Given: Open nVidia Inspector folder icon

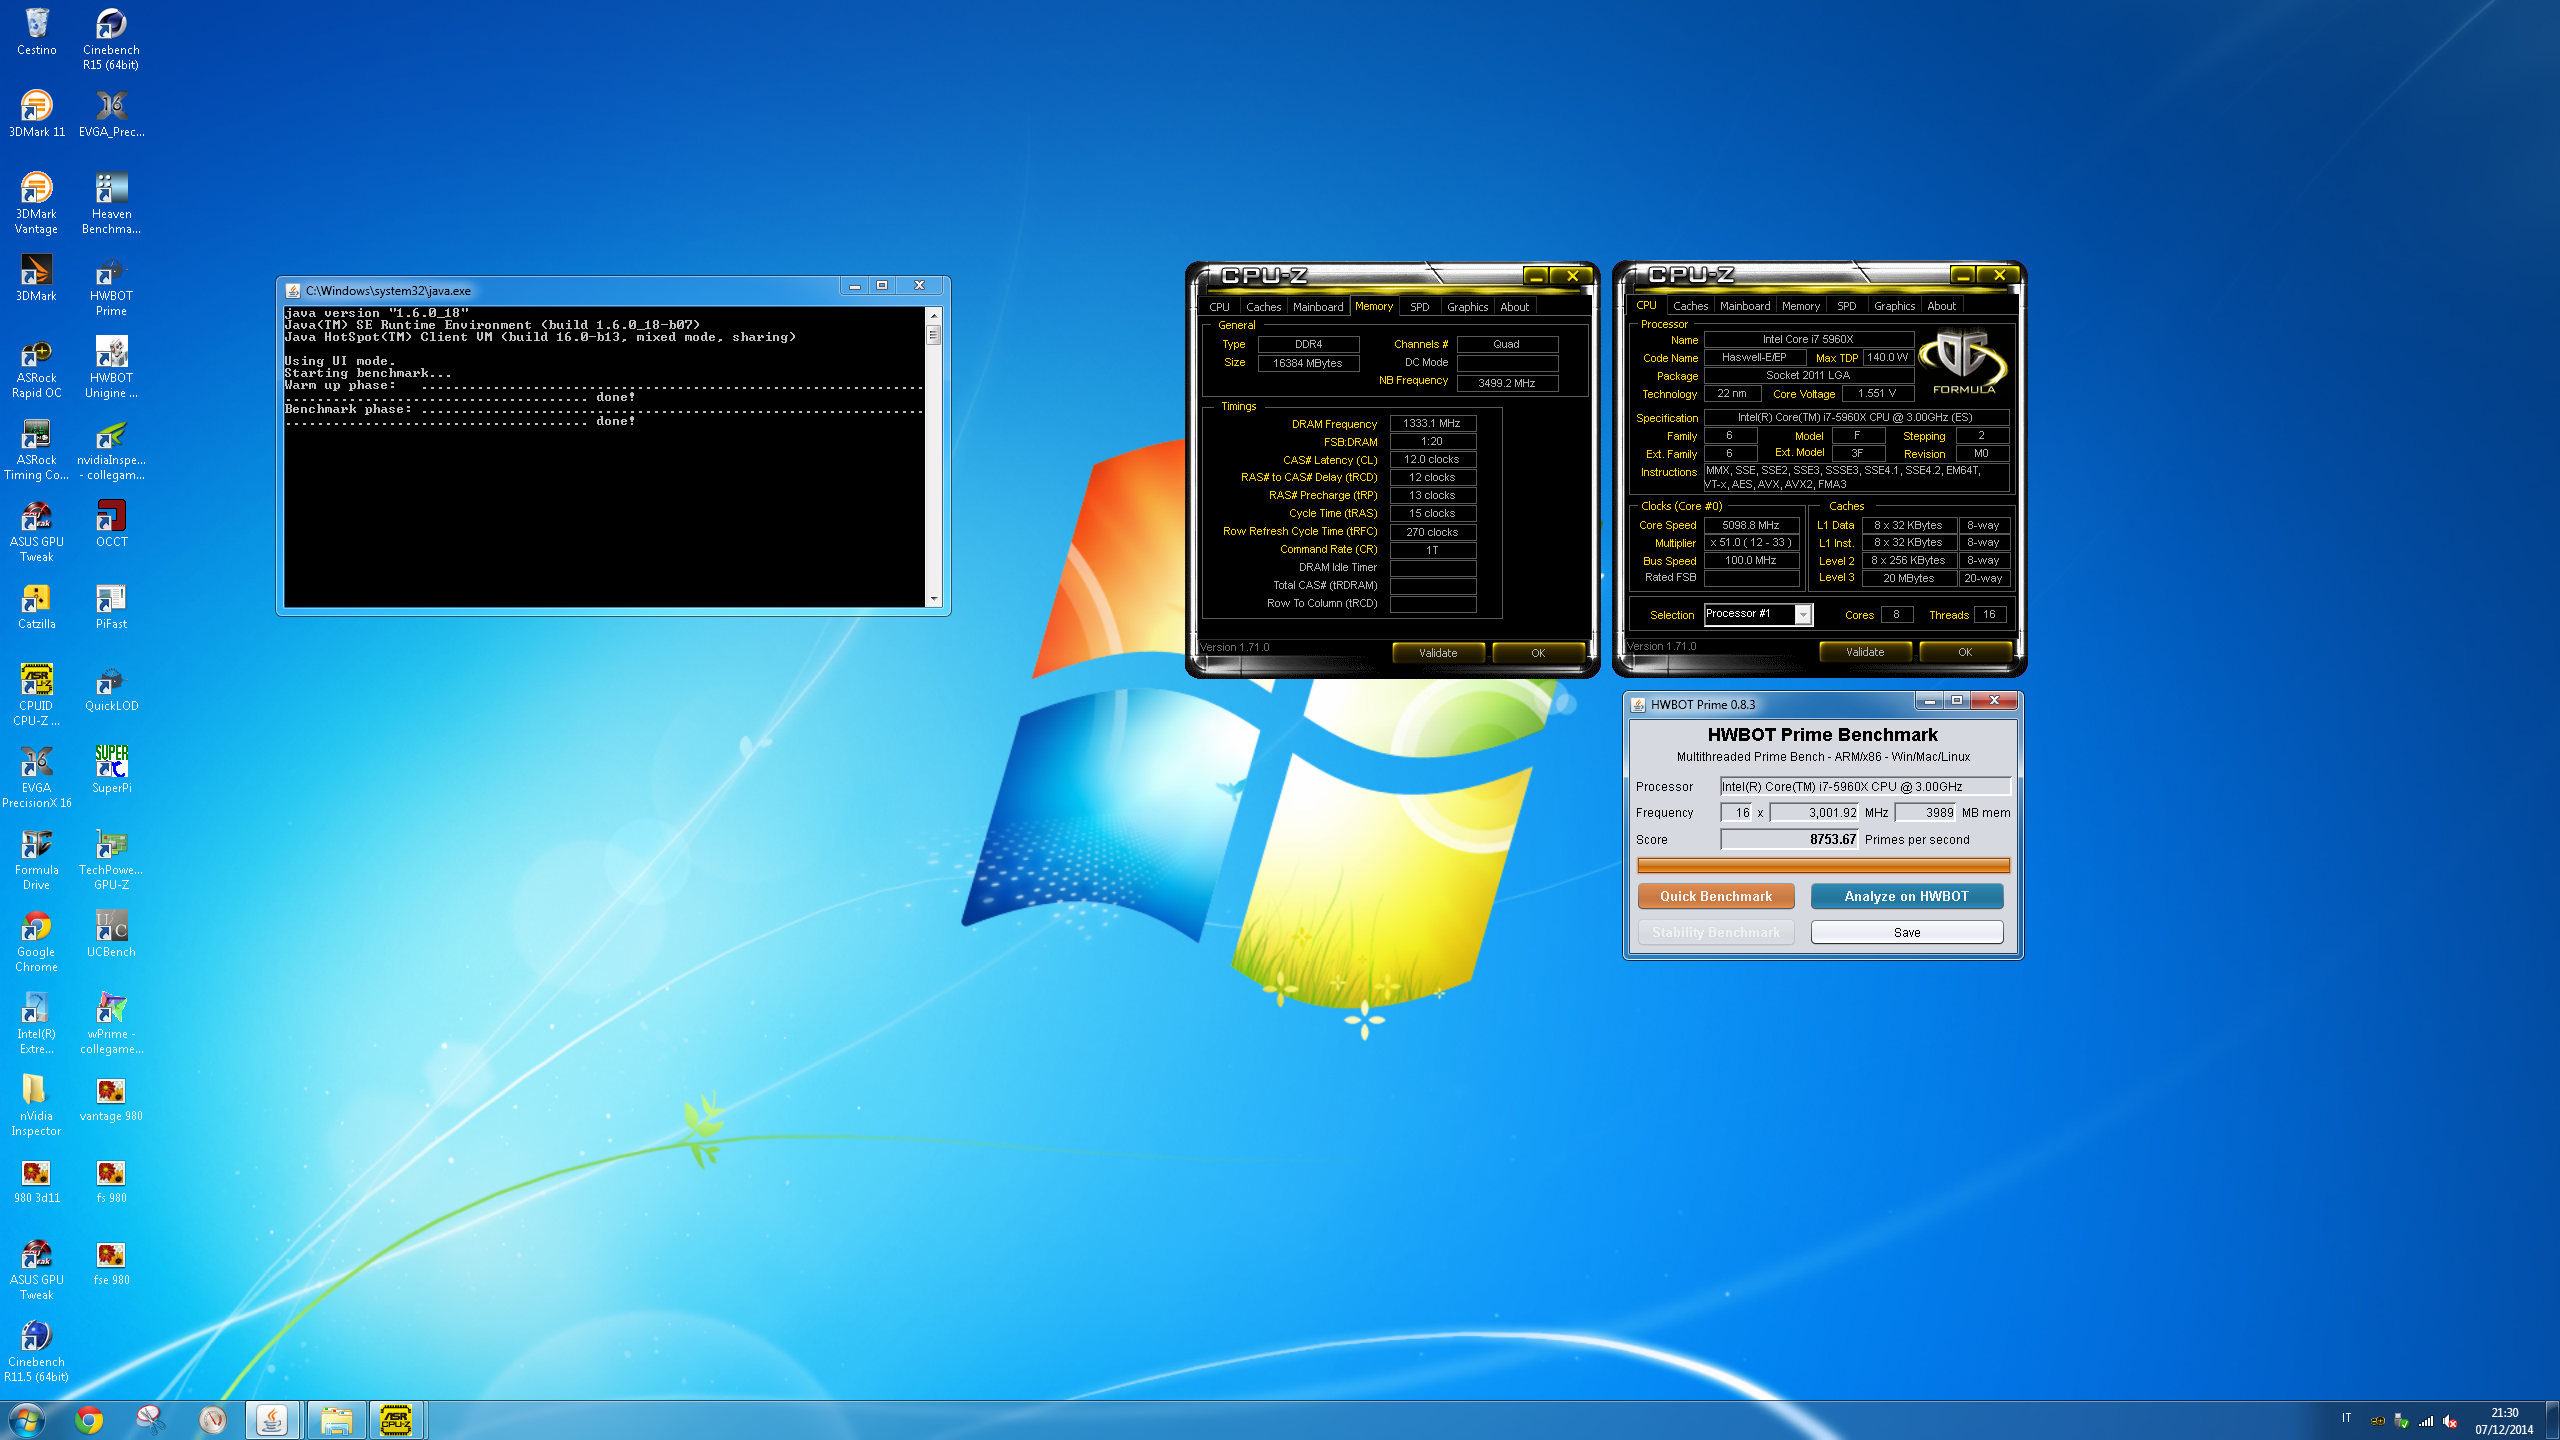Looking at the screenshot, I should pyautogui.click(x=36, y=1105).
